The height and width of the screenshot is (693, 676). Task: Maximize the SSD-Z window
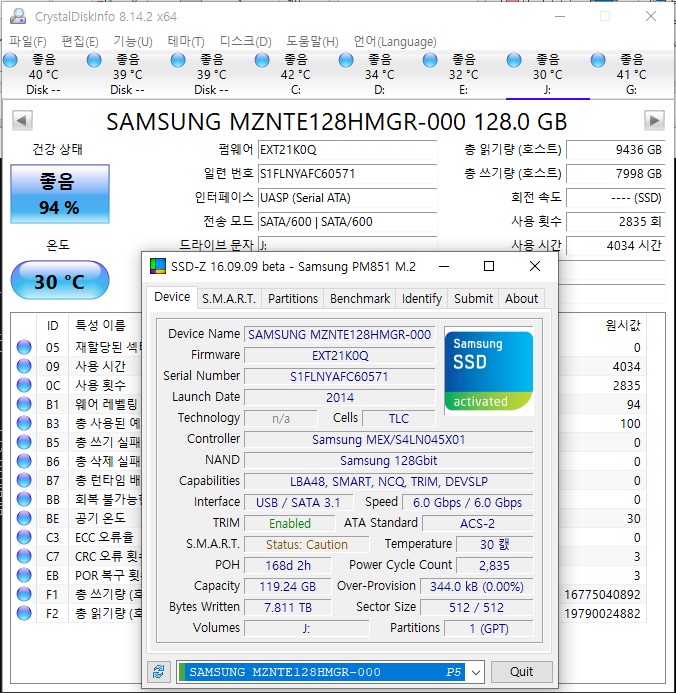coord(489,266)
